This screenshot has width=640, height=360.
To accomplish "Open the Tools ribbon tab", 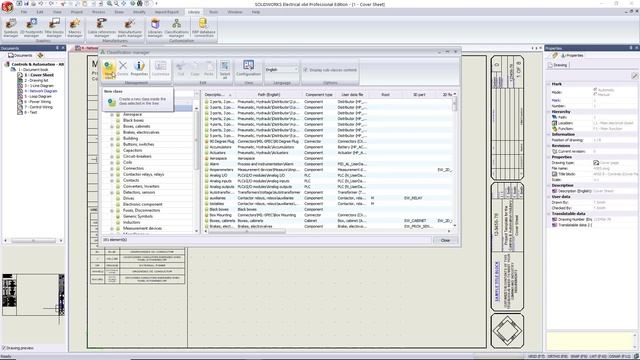I will (213, 12).
